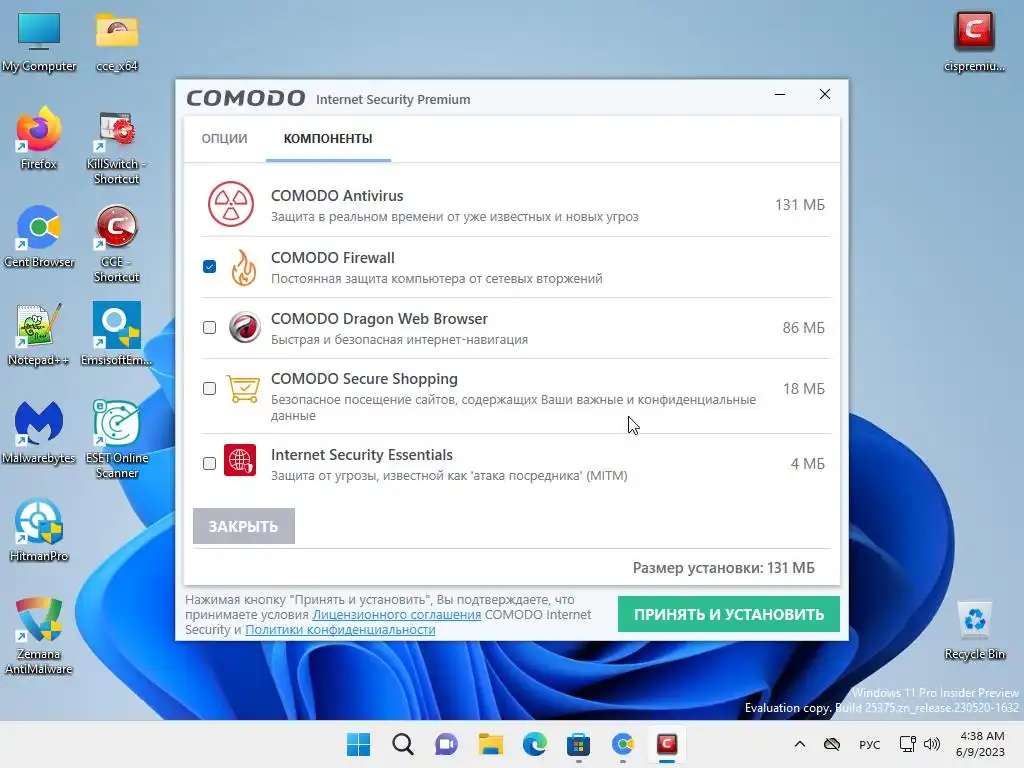
Task: Click the Secure Shopping cart icon
Action: click(243, 389)
